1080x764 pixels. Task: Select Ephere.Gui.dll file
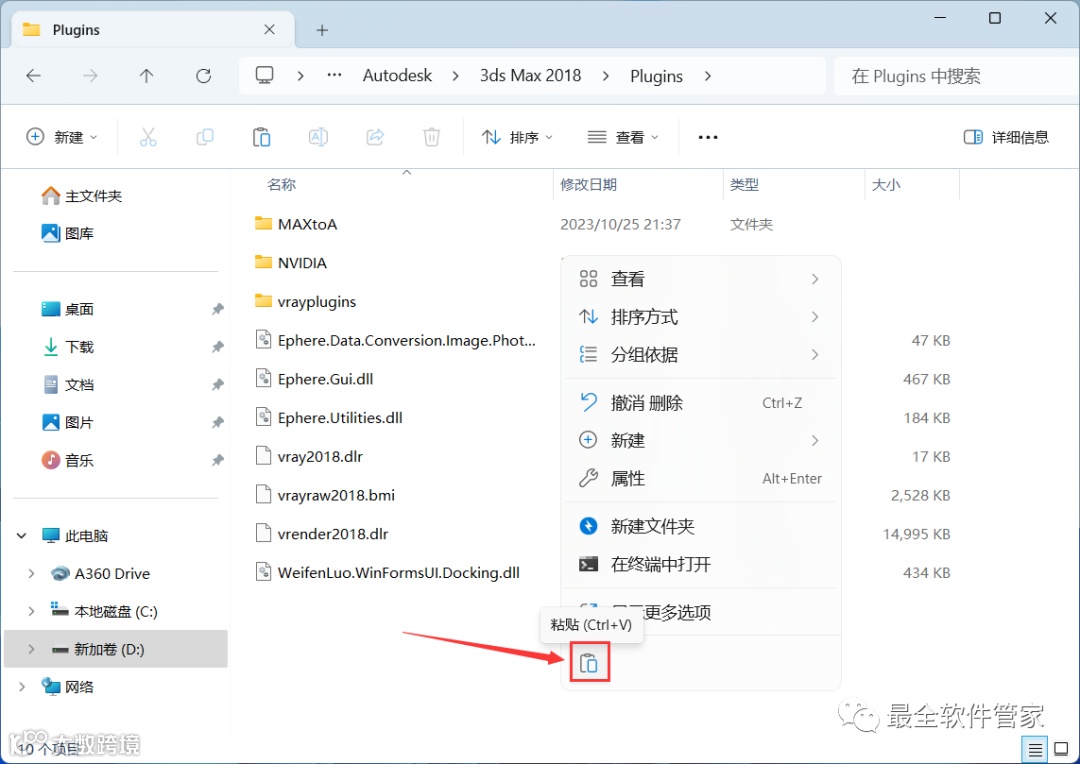point(325,379)
